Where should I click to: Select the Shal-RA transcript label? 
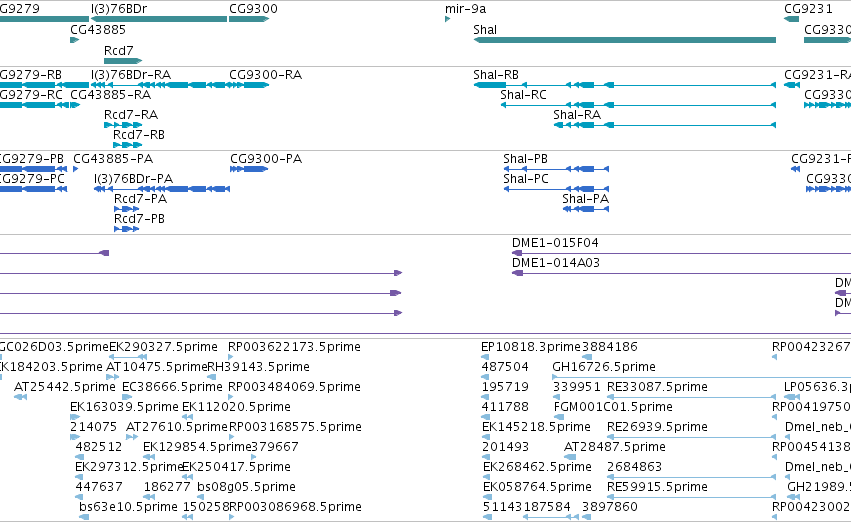[x=577, y=114]
